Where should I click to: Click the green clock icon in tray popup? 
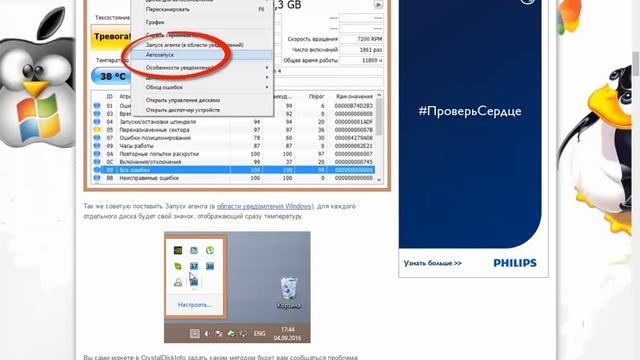point(210,250)
